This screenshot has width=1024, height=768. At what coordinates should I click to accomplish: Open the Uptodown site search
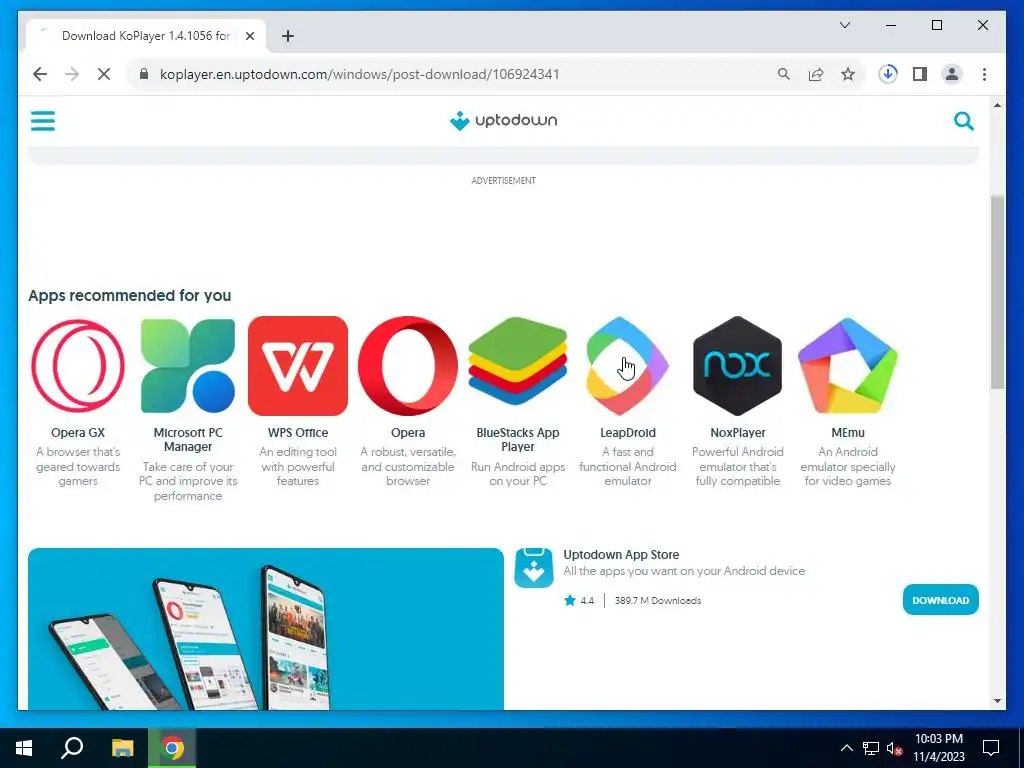(x=963, y=121)
